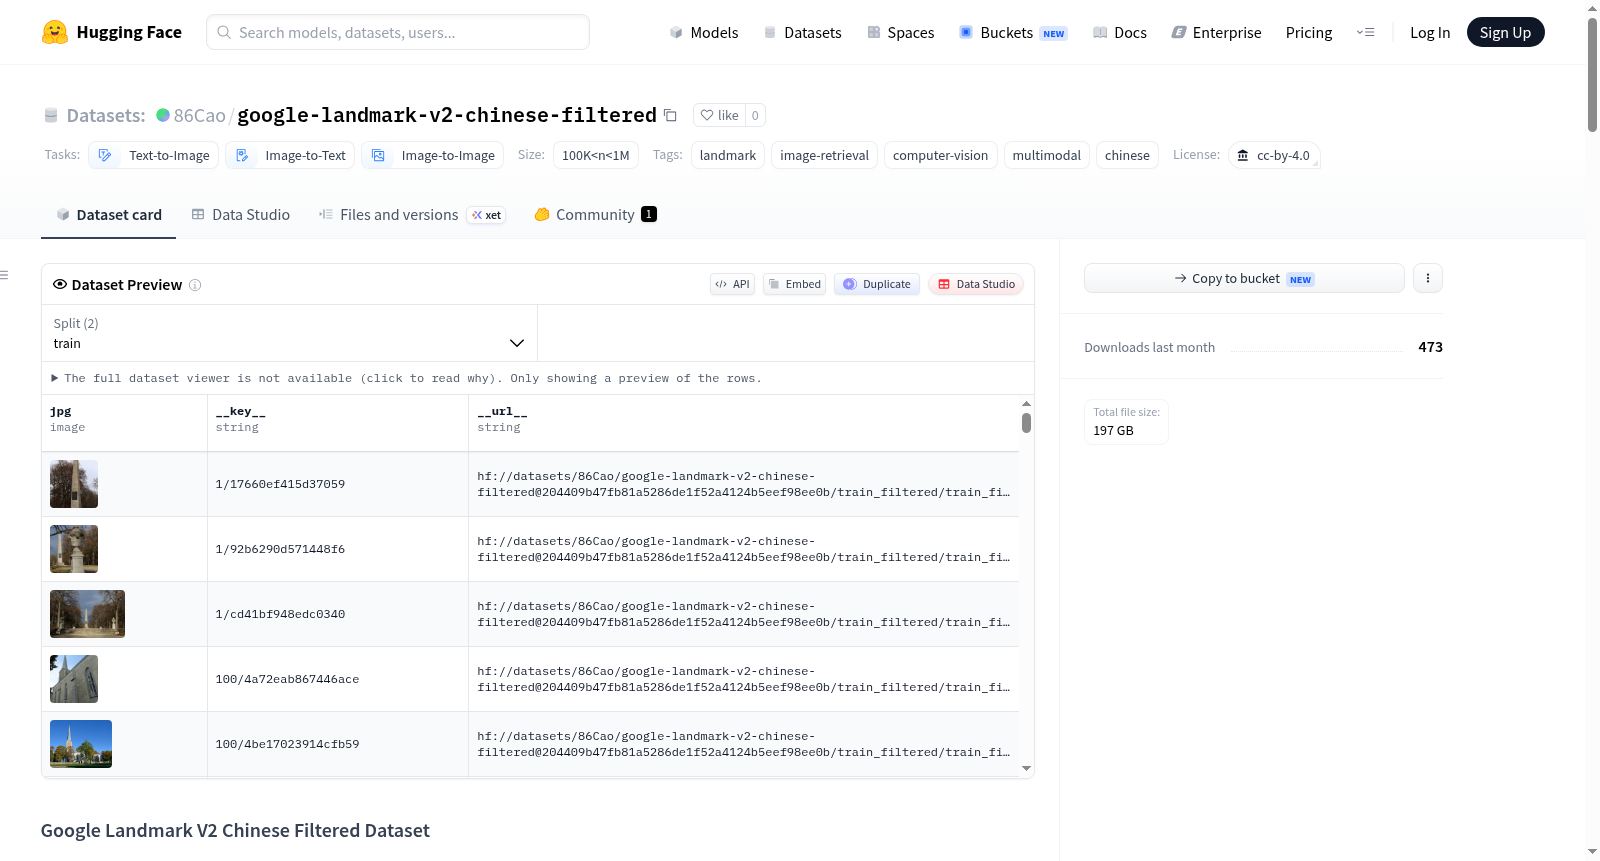Click the 100K<n<1M size tag

596,155
